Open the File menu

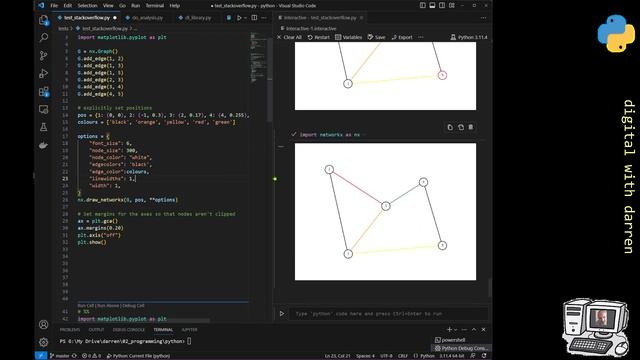coord(54,6)
